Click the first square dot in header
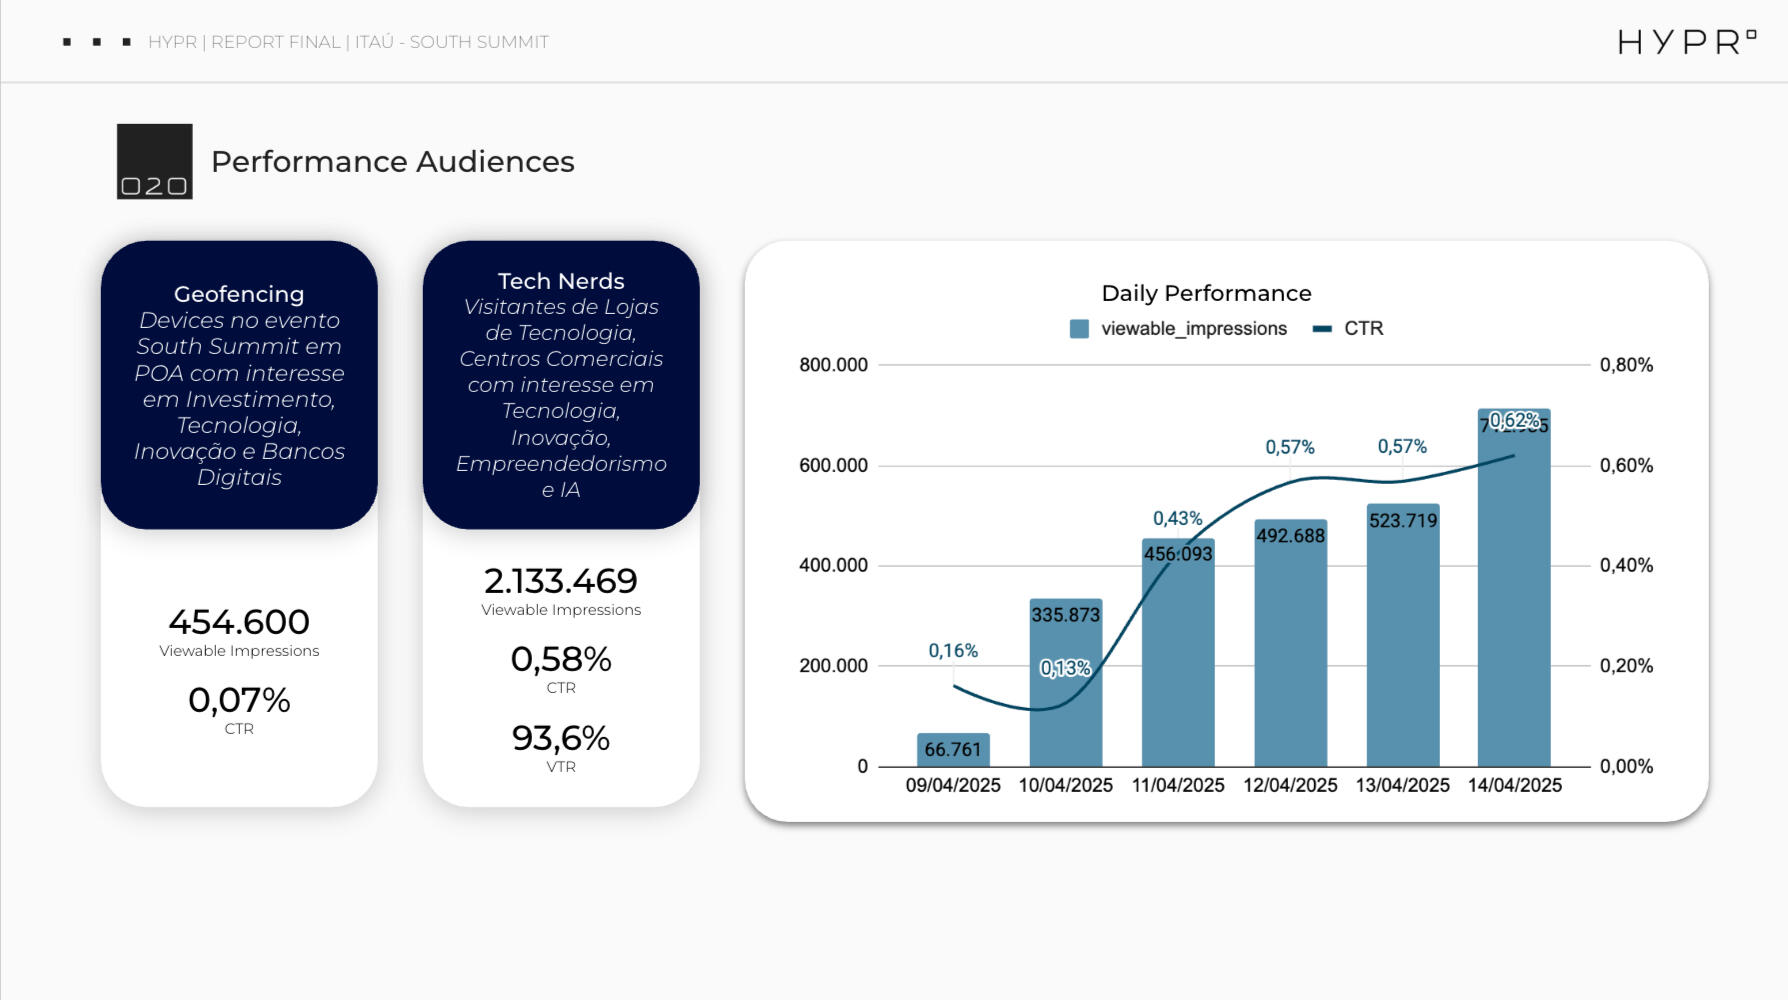Image resolution: width=1788 pixels, height=1000 pixels. [67, 42]
